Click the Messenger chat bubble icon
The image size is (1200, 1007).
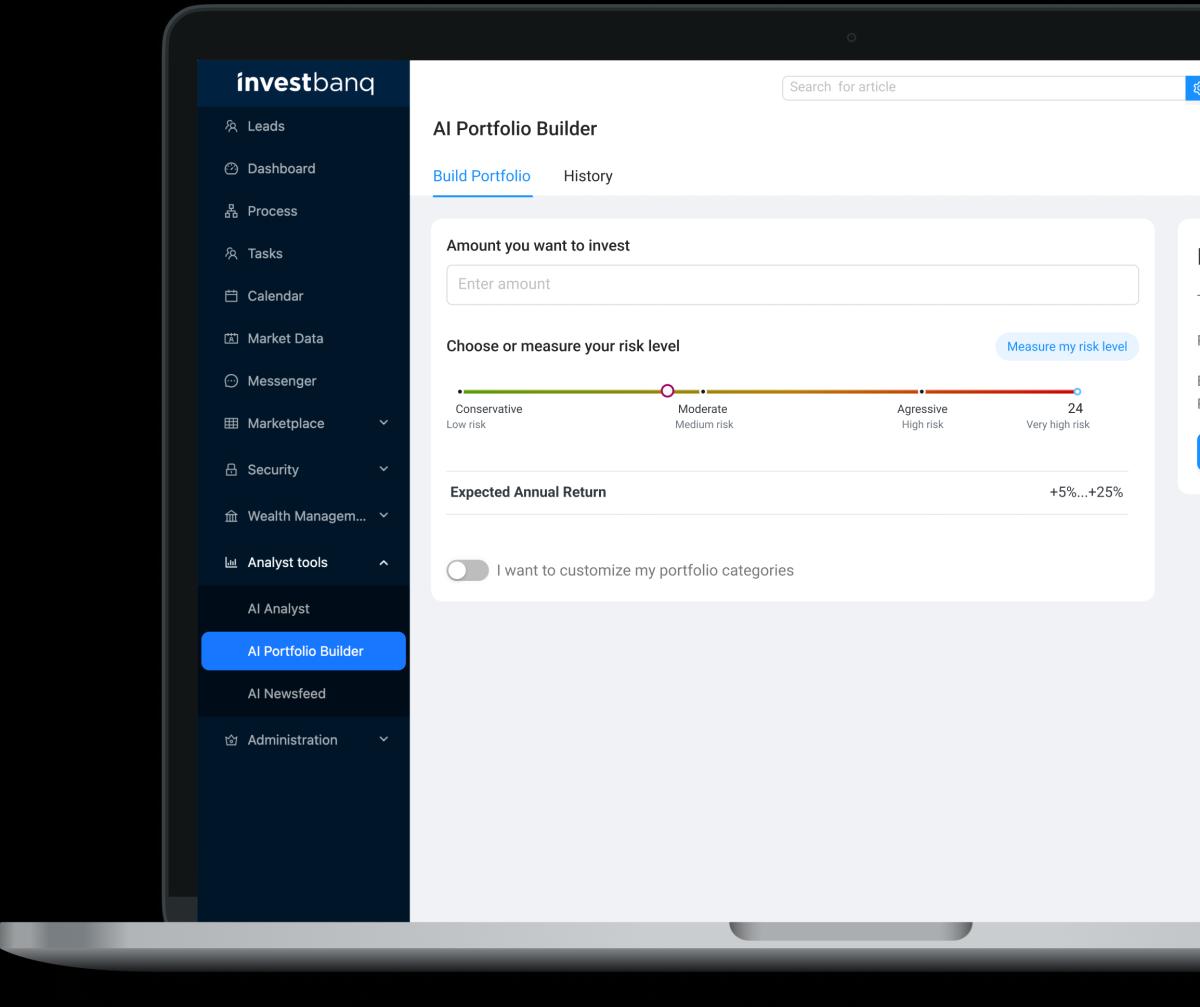click(x=231, y=381)
